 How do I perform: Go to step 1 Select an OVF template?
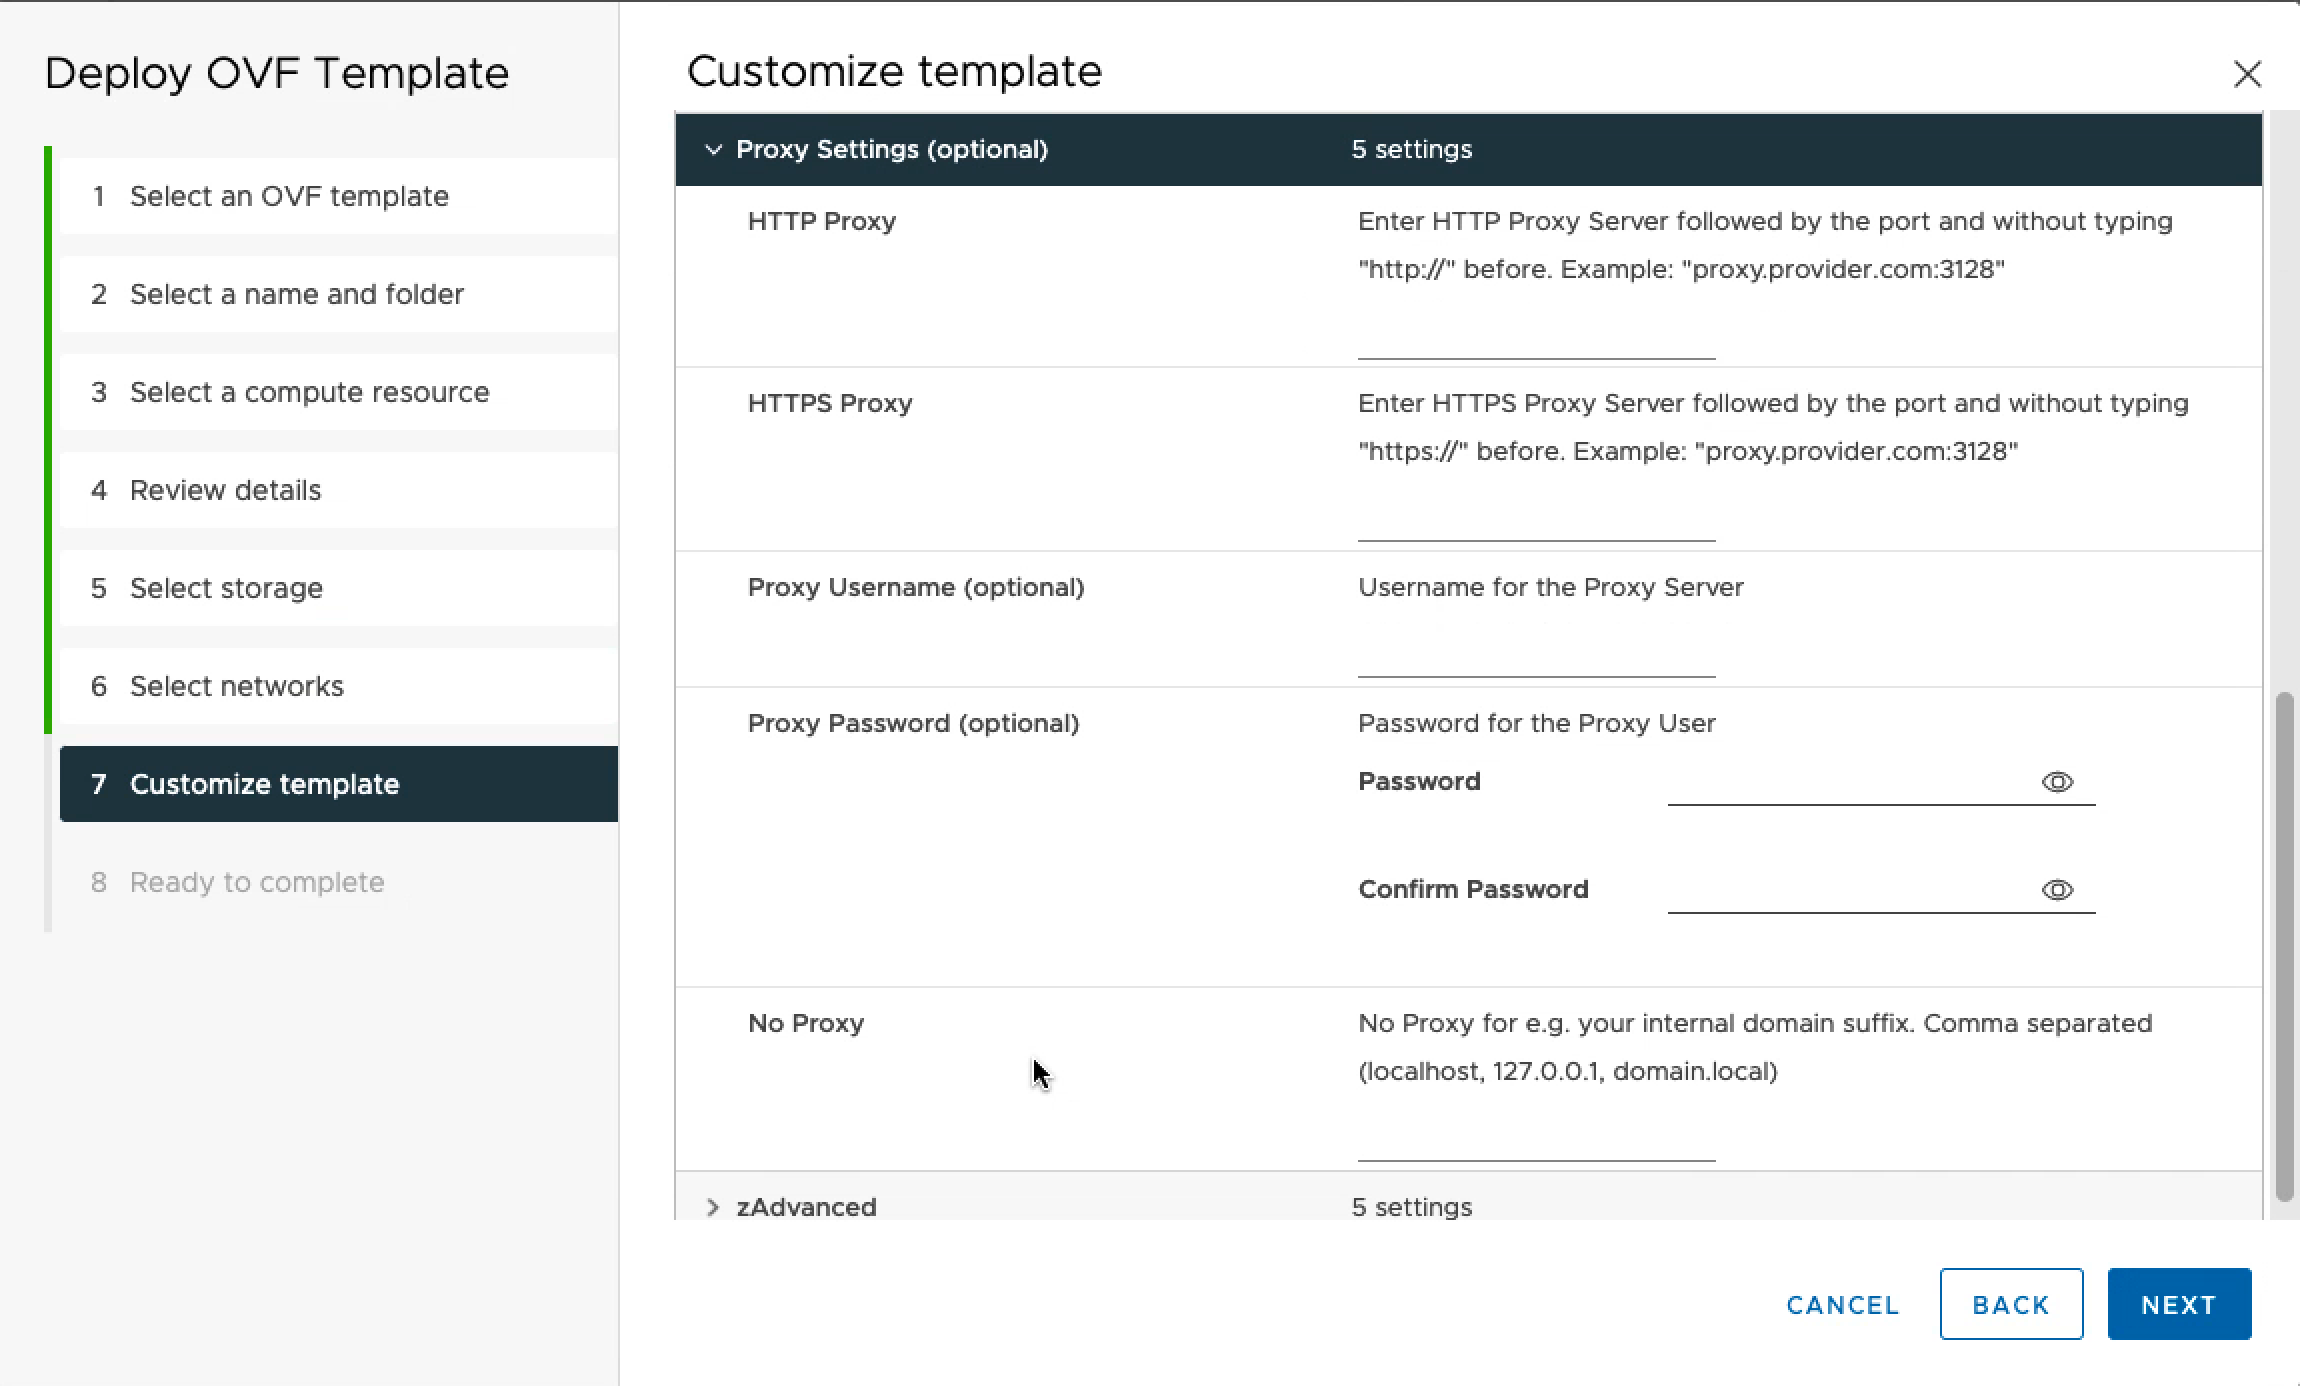tap(289, 196)
